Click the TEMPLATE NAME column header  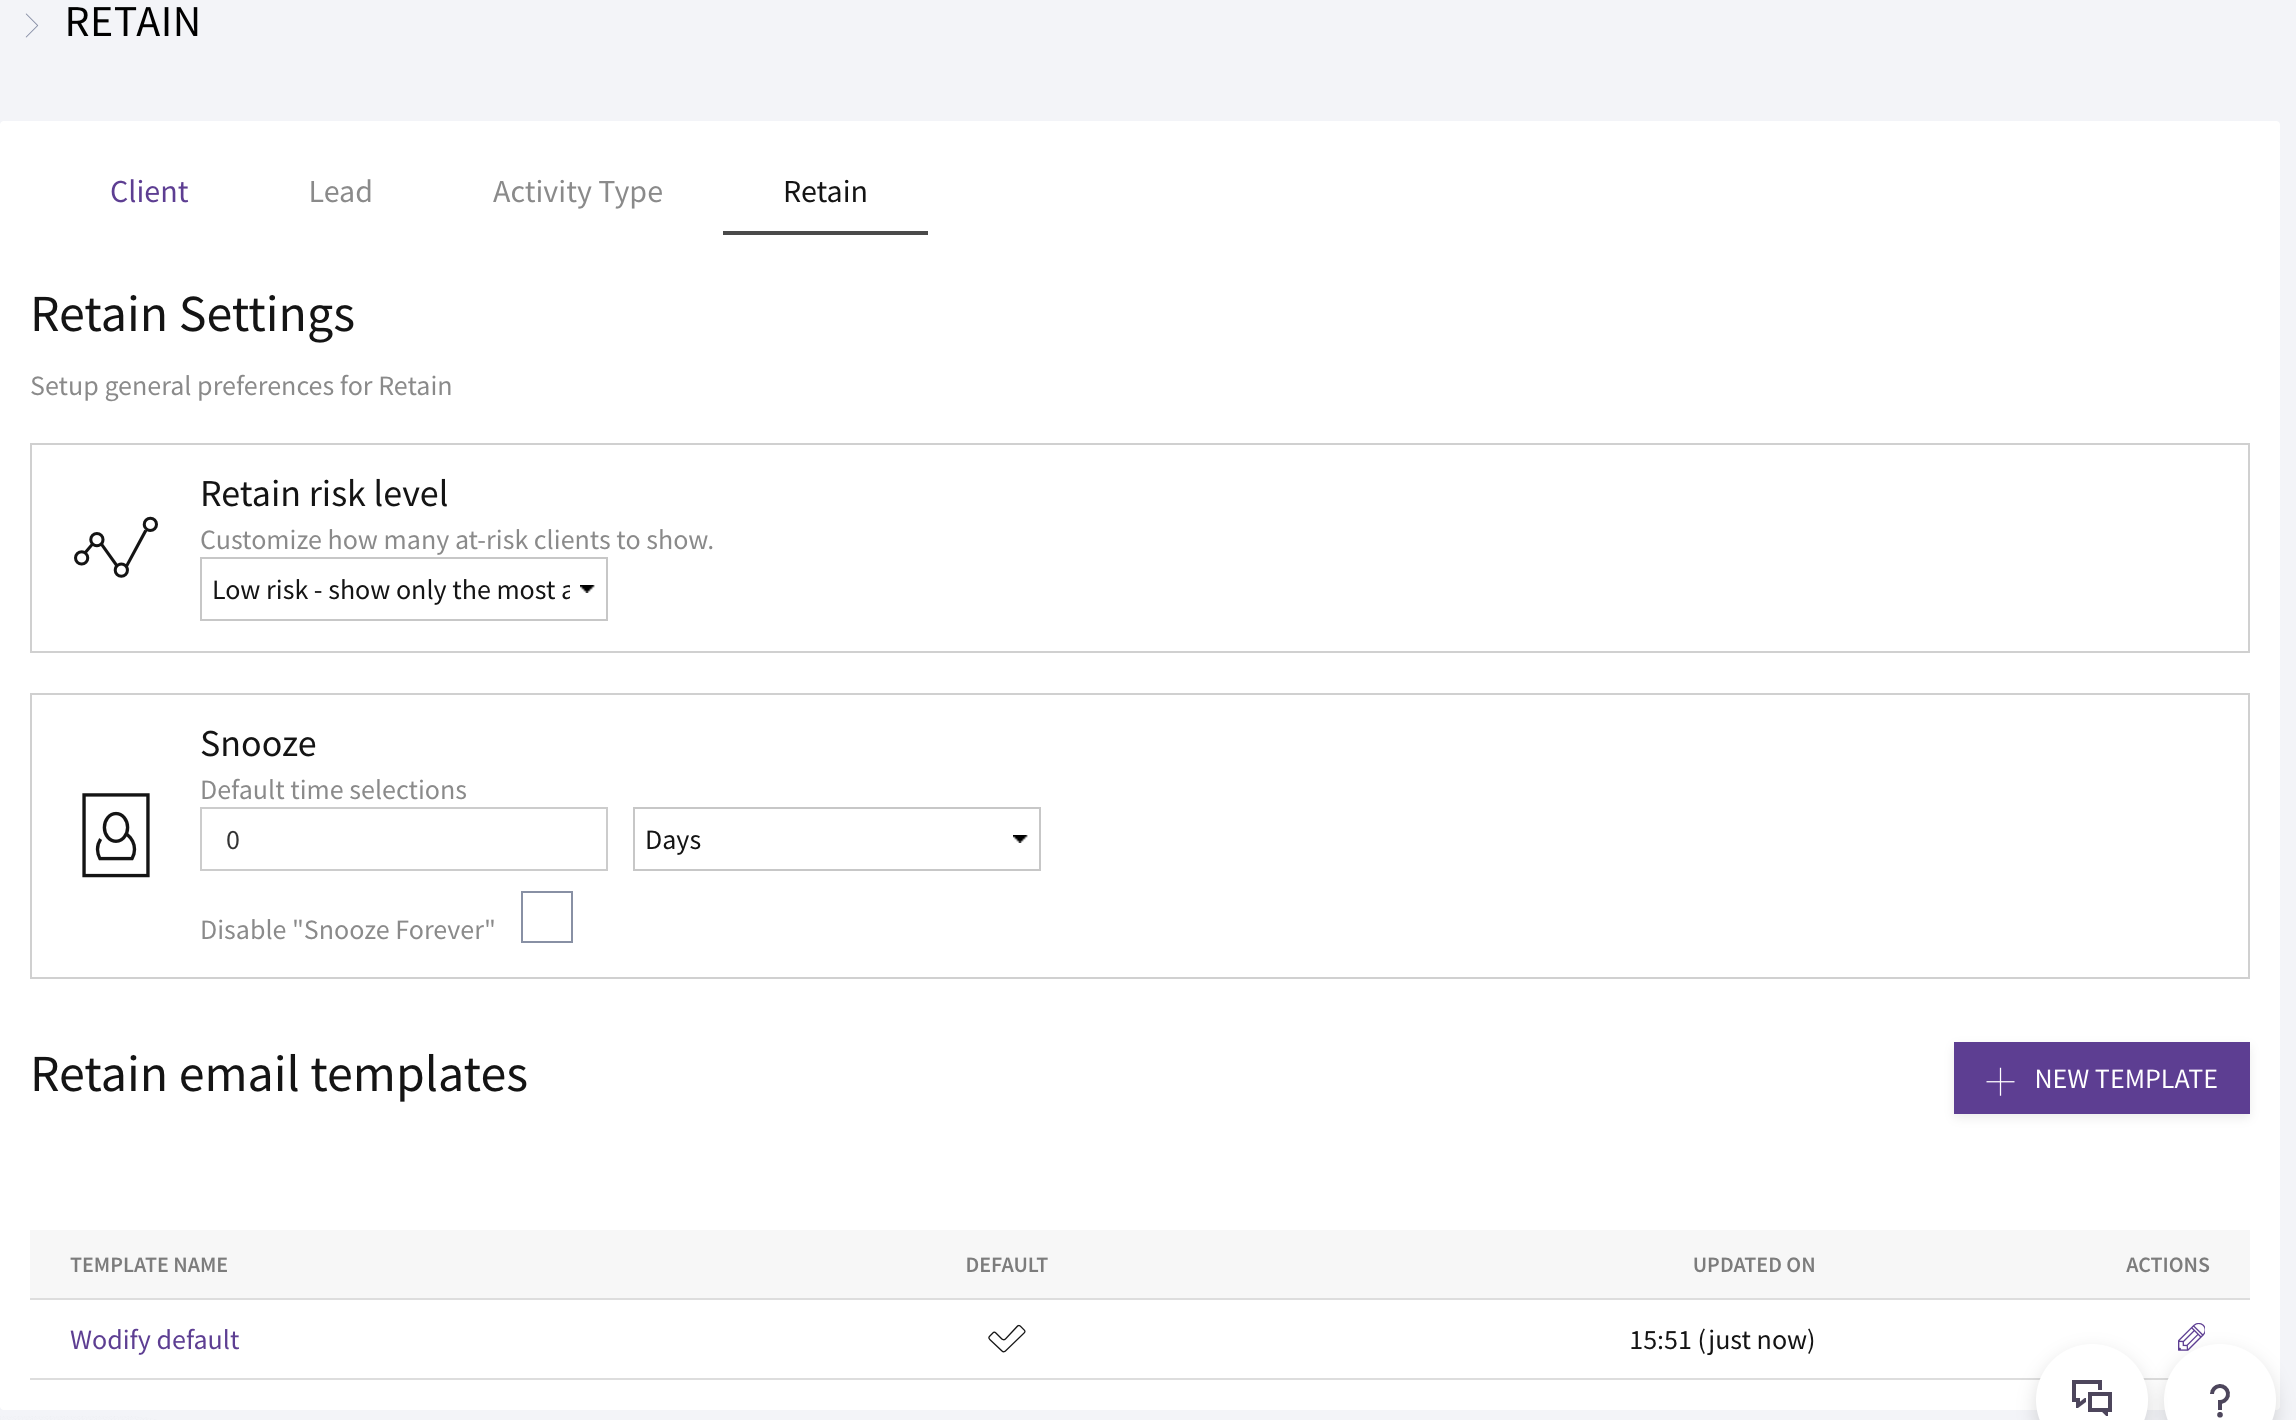pyautogui.click(x=149, y=1264)
